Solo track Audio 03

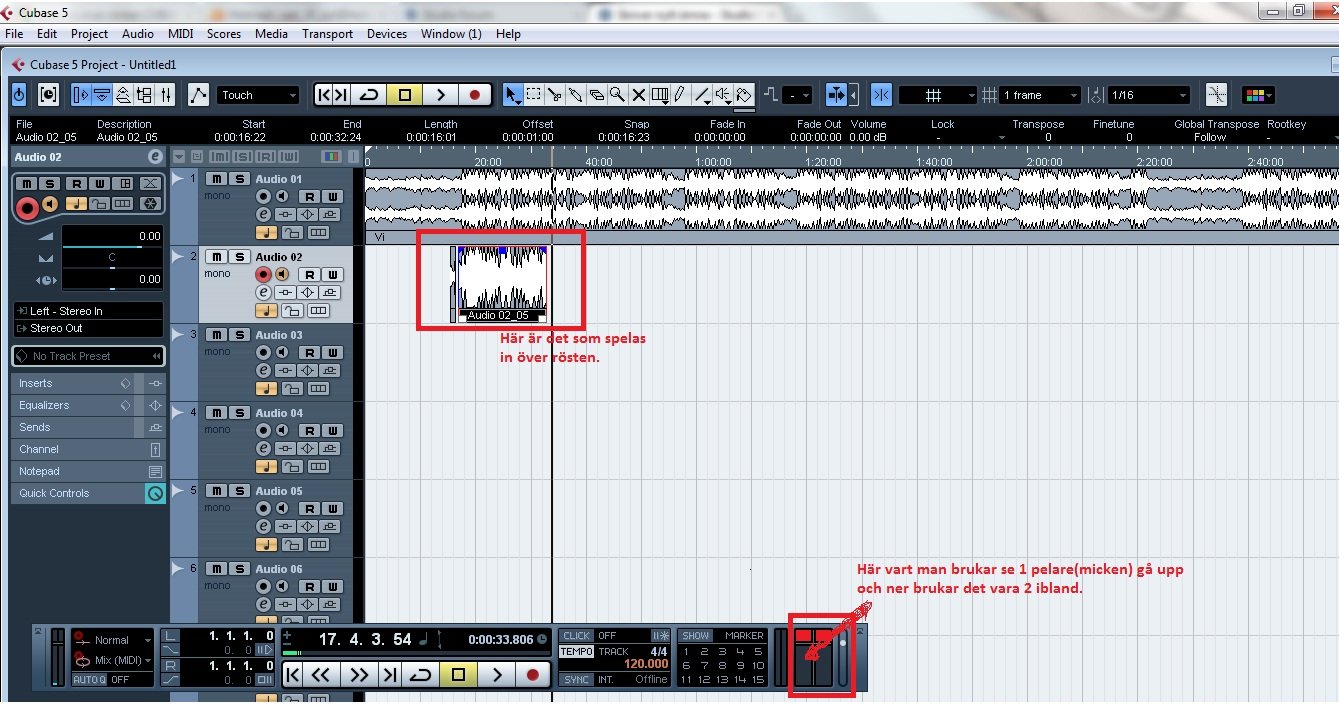(x=240, y=334)
